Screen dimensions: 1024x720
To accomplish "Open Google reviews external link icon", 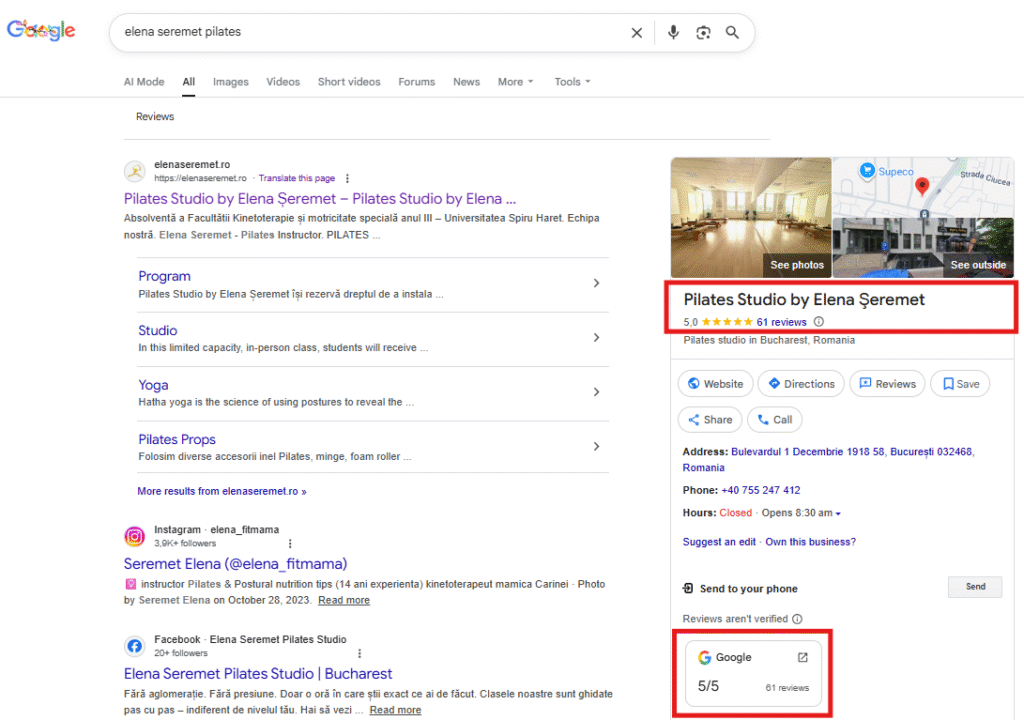I will tap(802, 658).
